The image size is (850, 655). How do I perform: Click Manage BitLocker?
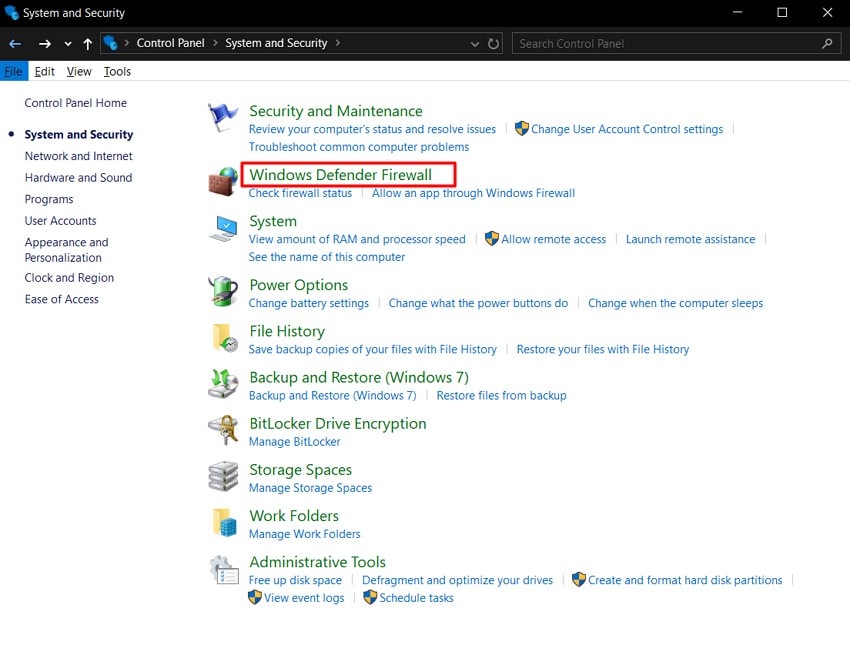tap(295, 442)
